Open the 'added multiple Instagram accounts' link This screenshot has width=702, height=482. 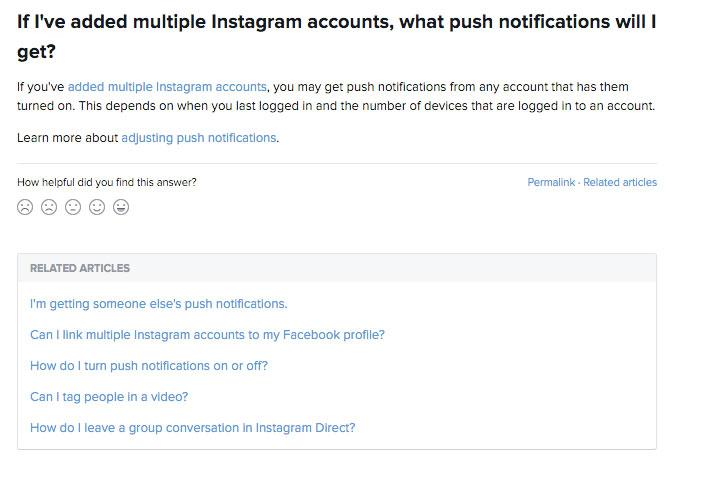(167, 87)
